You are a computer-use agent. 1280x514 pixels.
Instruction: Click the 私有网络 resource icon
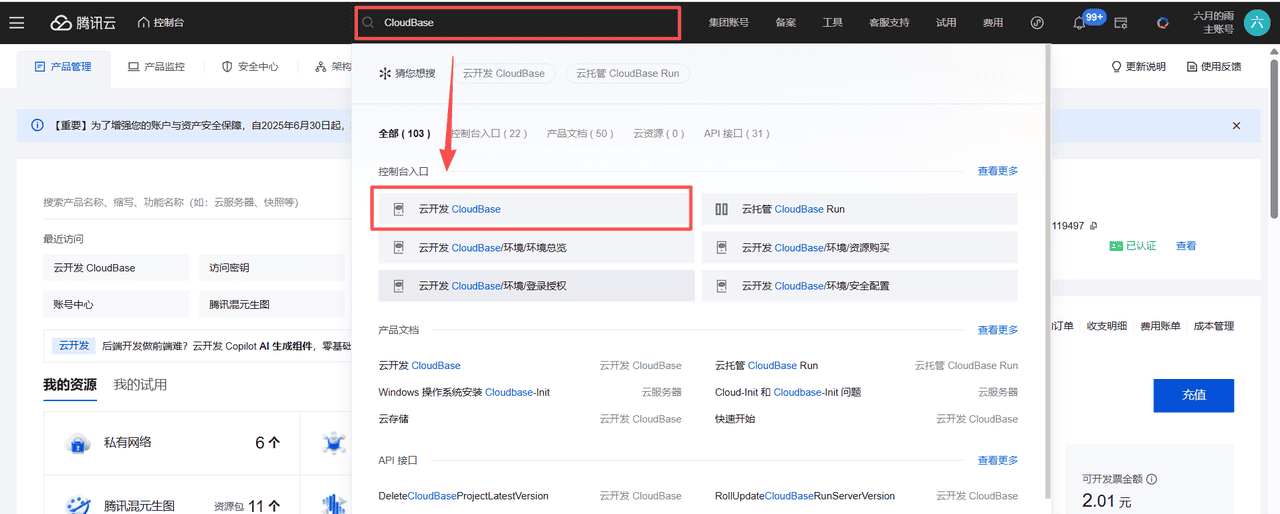click(78, 443)
